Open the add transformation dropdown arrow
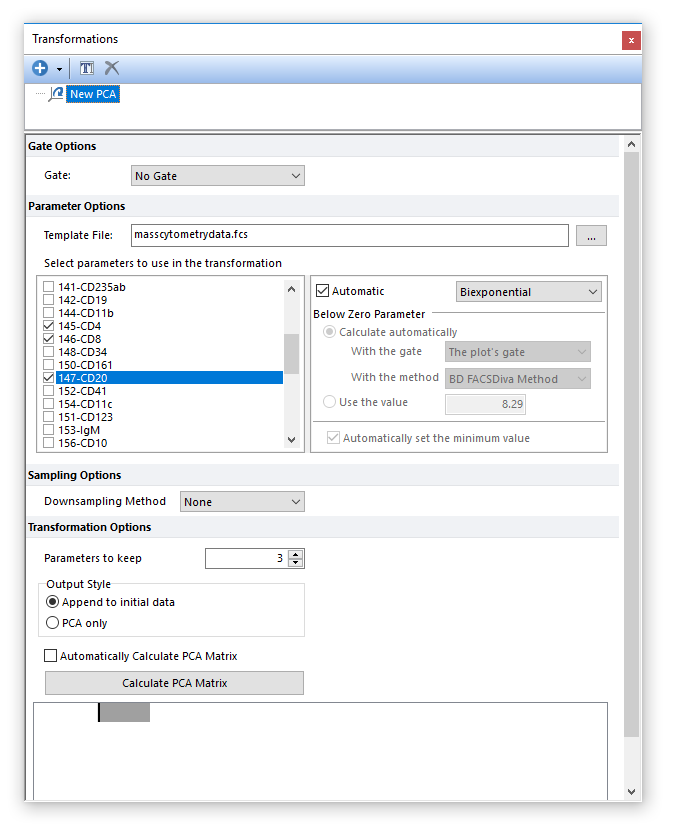 pyautogui.click(x=59, y=69)
